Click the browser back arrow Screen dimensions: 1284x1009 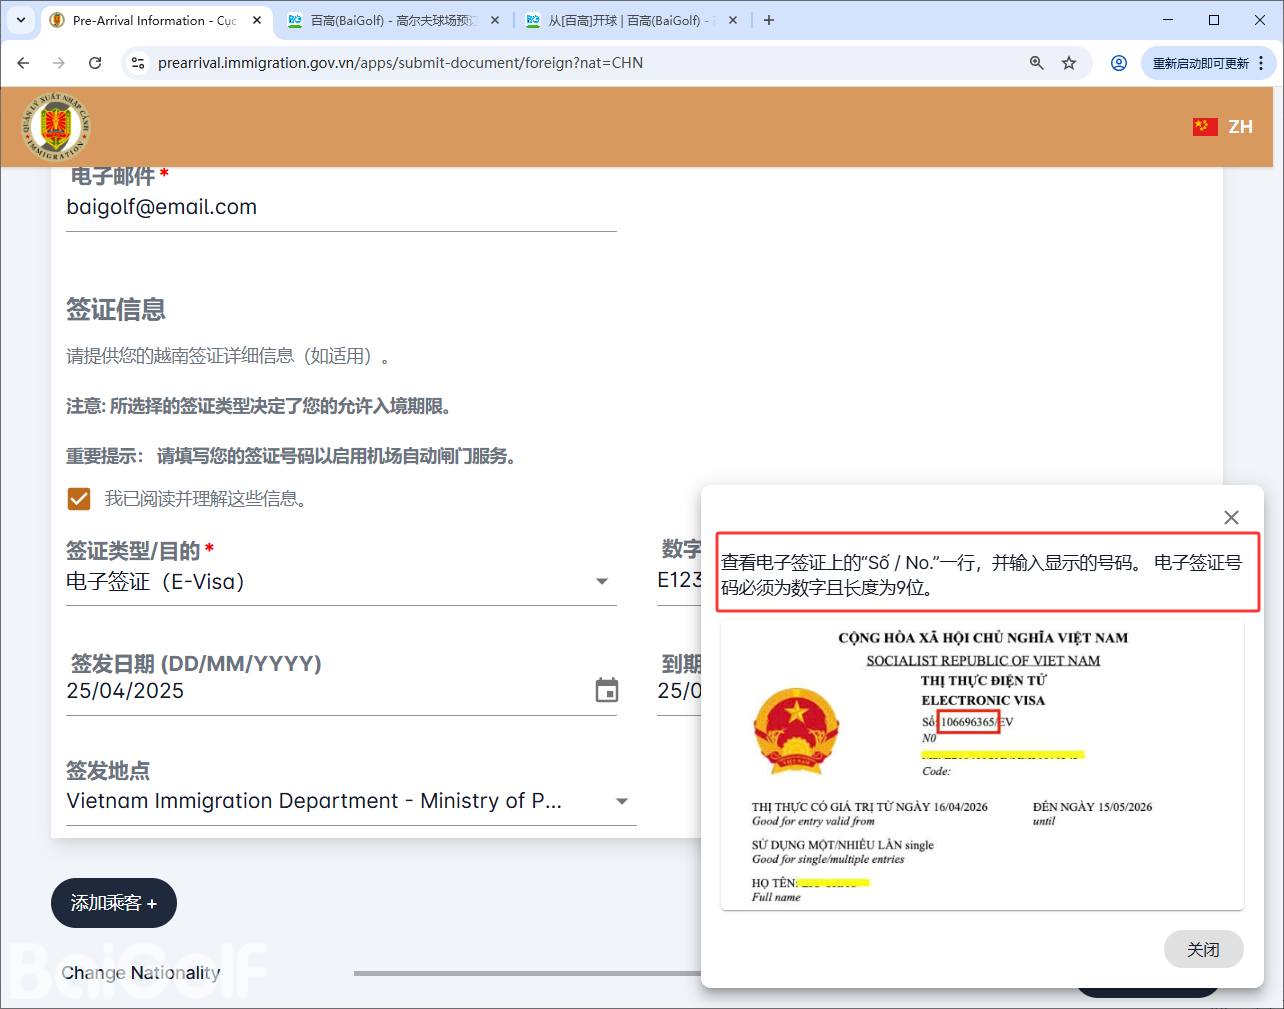[x=23, y=63]
